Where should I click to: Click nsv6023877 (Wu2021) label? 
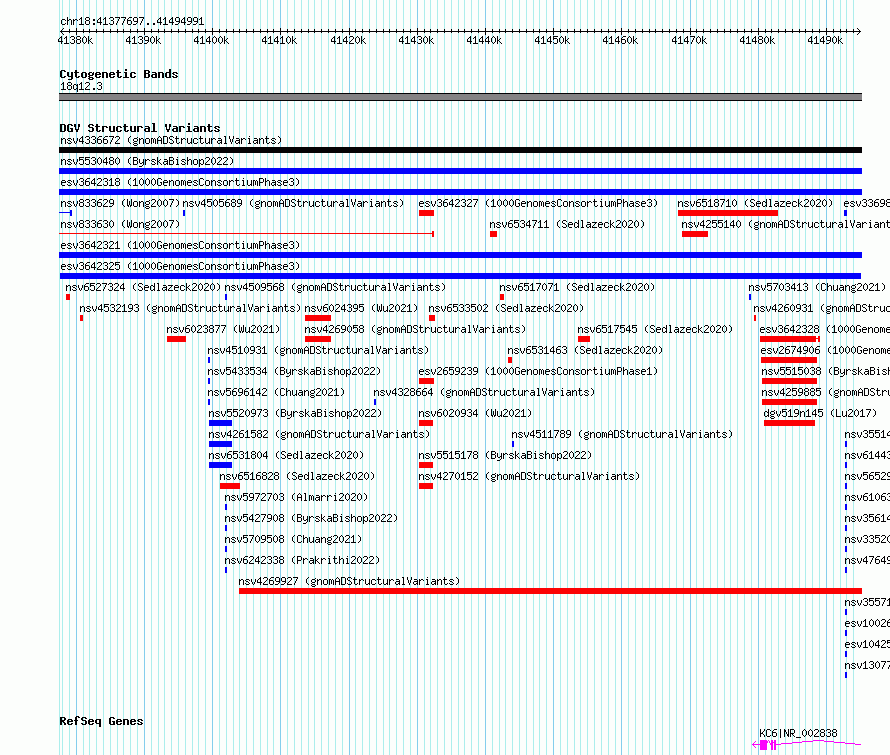(223, 329)
